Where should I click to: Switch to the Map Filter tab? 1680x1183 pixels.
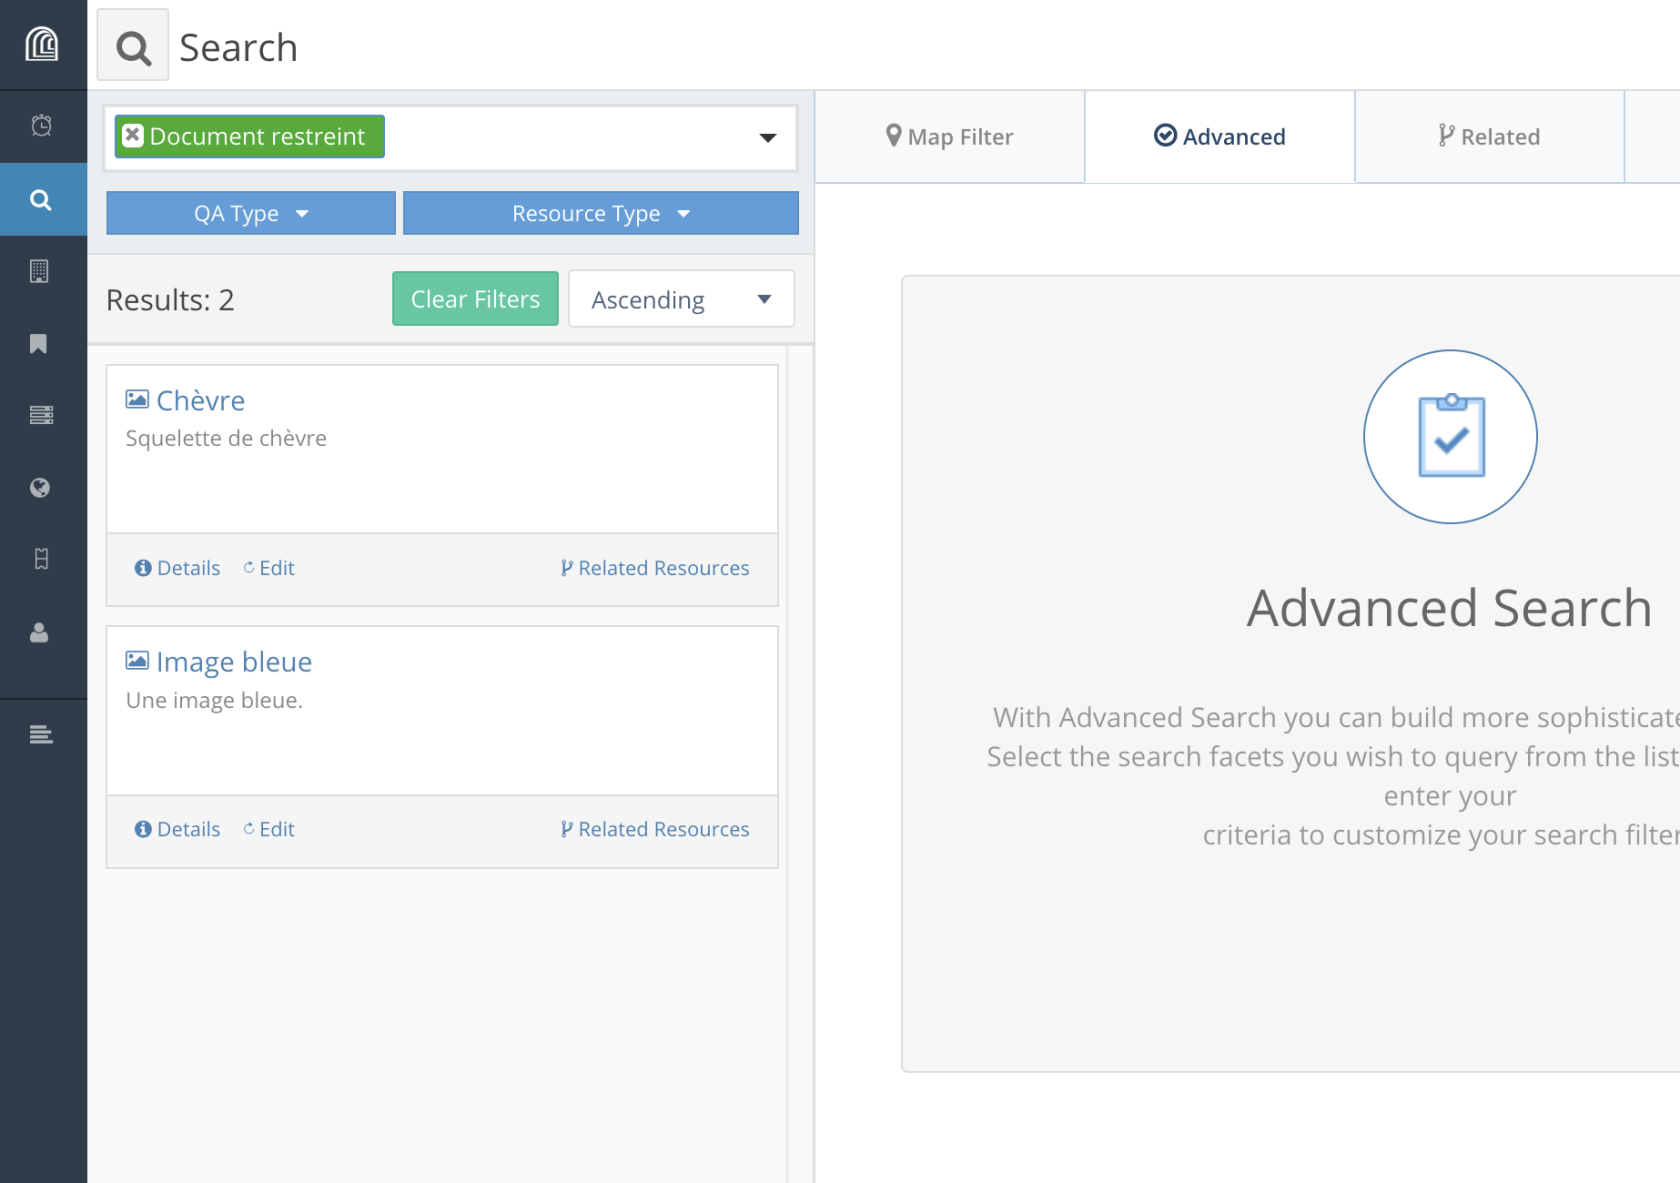[x=950, y=137]
